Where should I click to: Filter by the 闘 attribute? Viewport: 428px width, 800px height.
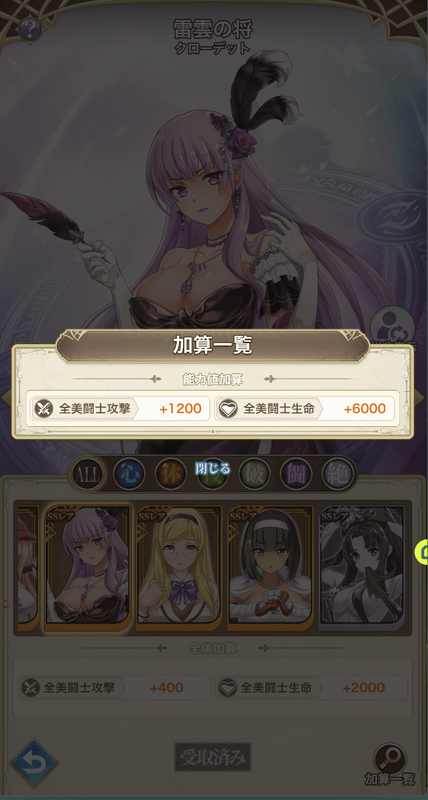pos(296,473)
